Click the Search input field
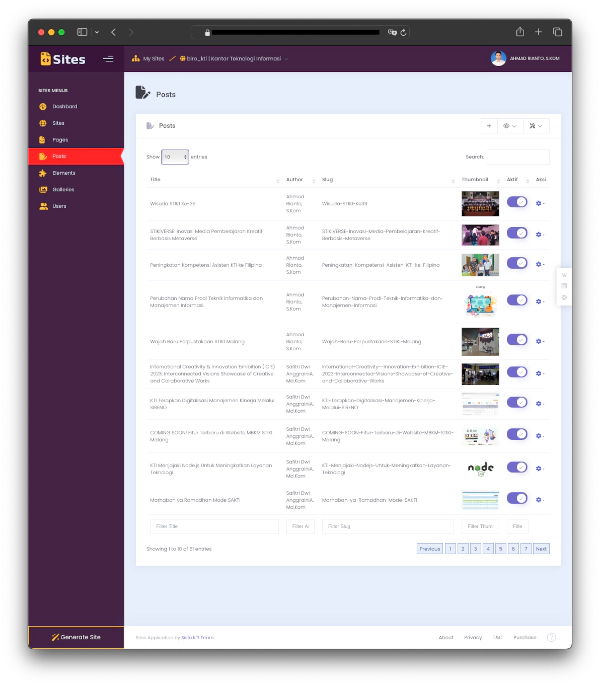Image resolution: width=600 pixels, height=686 pixels. (518, 157)
